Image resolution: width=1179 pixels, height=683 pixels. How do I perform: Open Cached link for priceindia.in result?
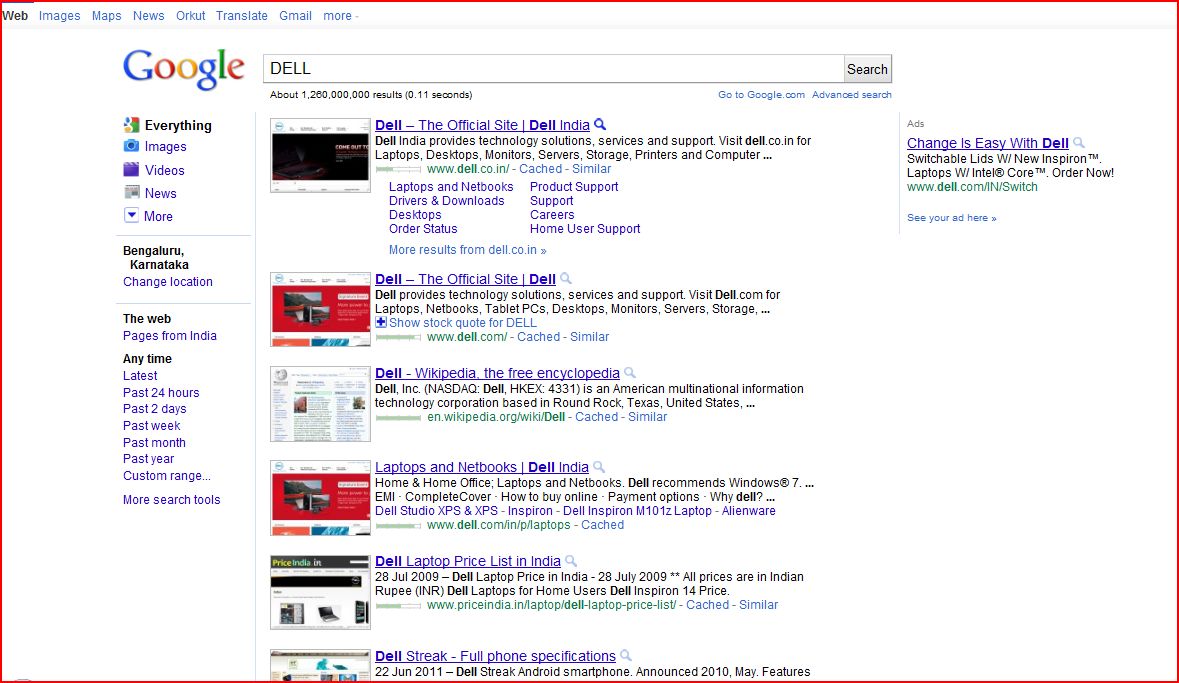[x=708, y=605]
